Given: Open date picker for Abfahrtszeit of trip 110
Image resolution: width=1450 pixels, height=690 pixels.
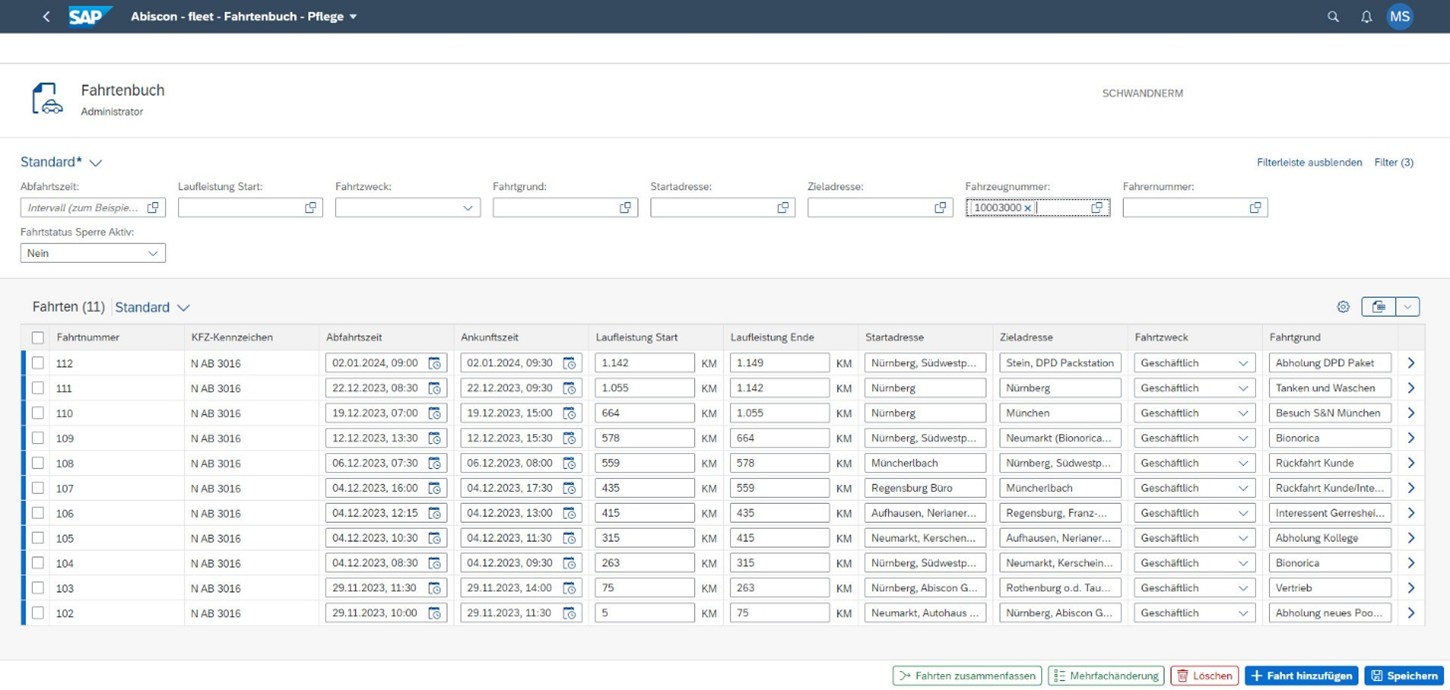Looking at the screenshot, I should (435, 413).
